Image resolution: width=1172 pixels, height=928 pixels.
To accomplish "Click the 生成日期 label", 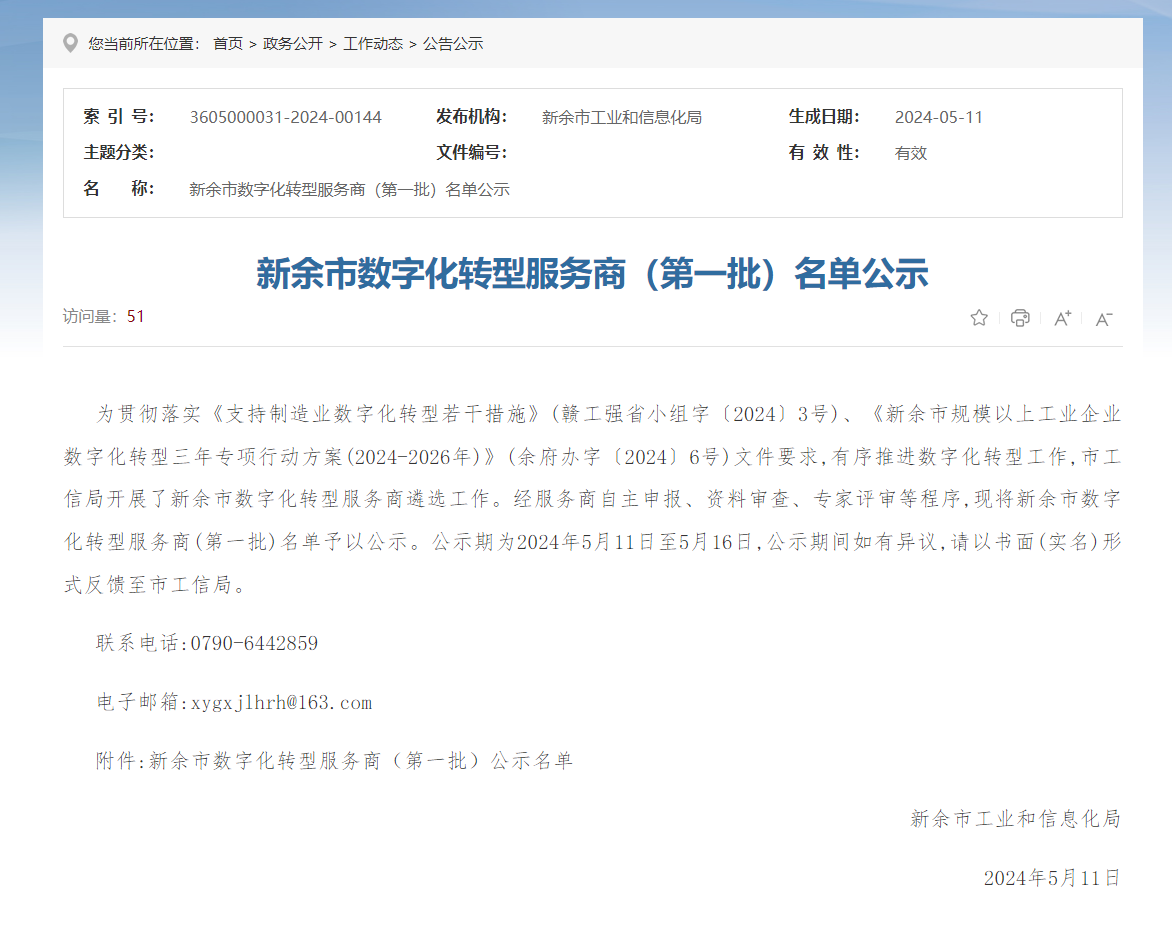I will coord(824,117).
